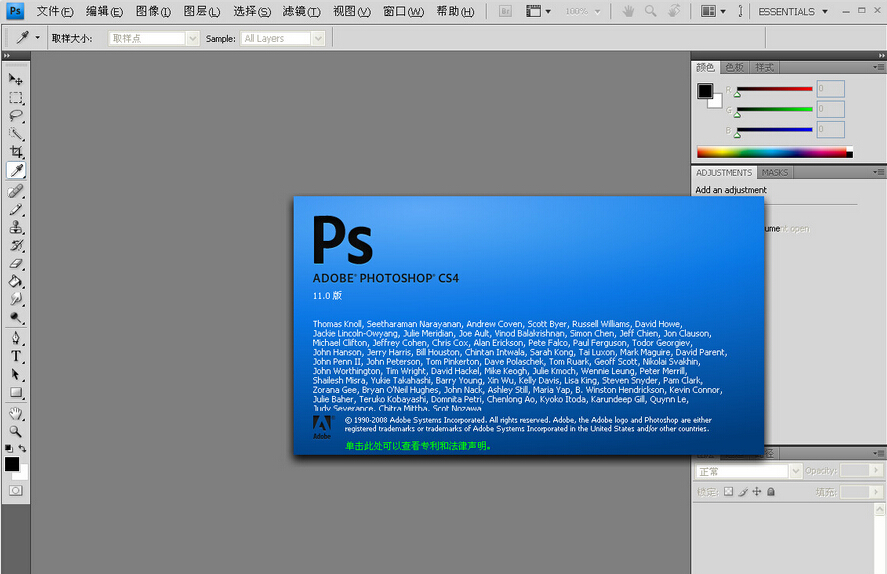
Task: Toggle the lock transparent pixels icon
Action: coord(728,492)
